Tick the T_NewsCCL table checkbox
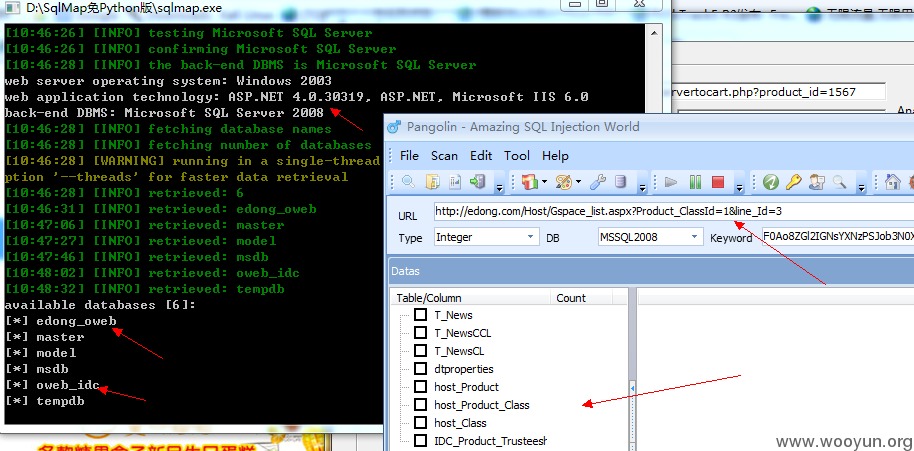This screenshot has width=914, height=451. click(420, 333)
